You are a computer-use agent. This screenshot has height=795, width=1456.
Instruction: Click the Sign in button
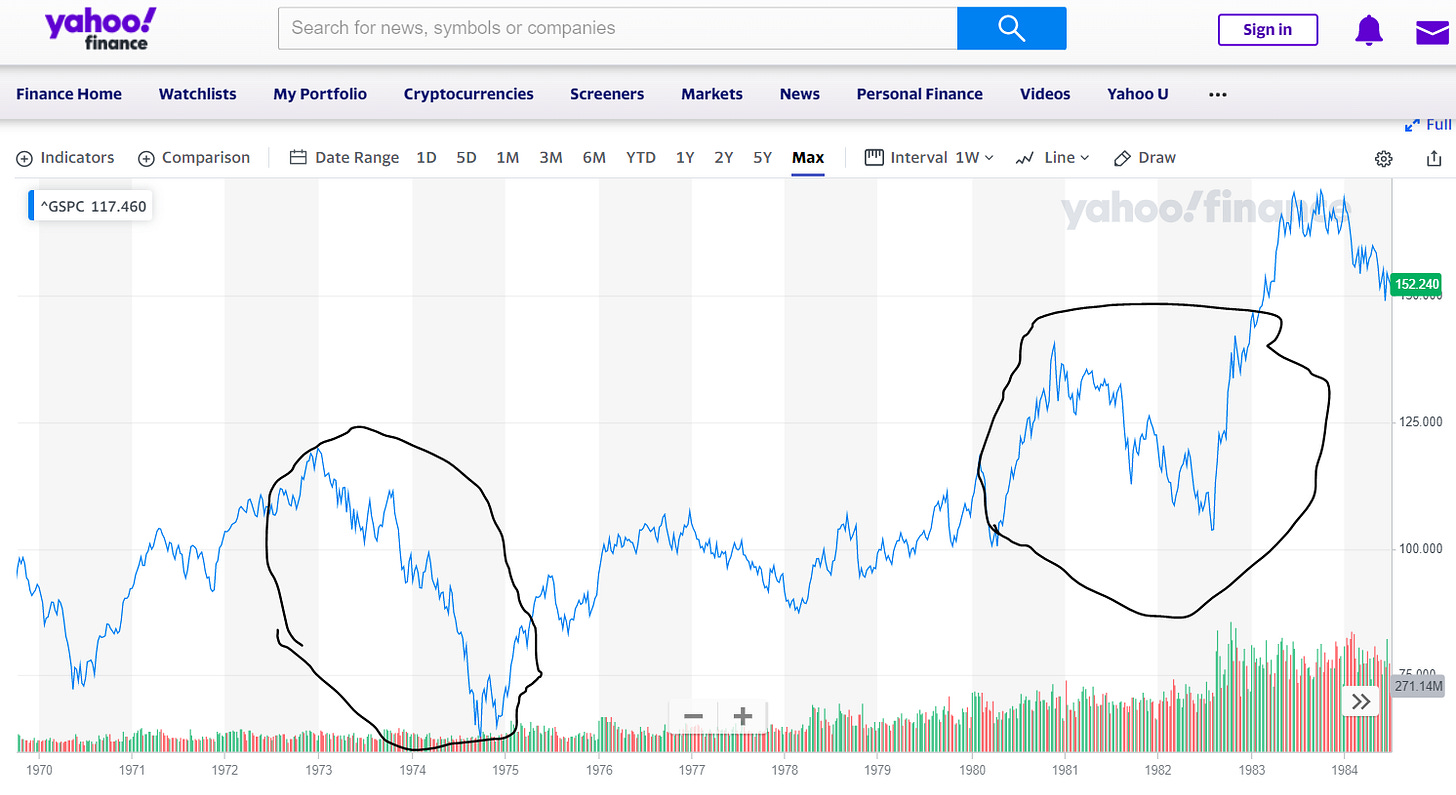[1267, 30]
